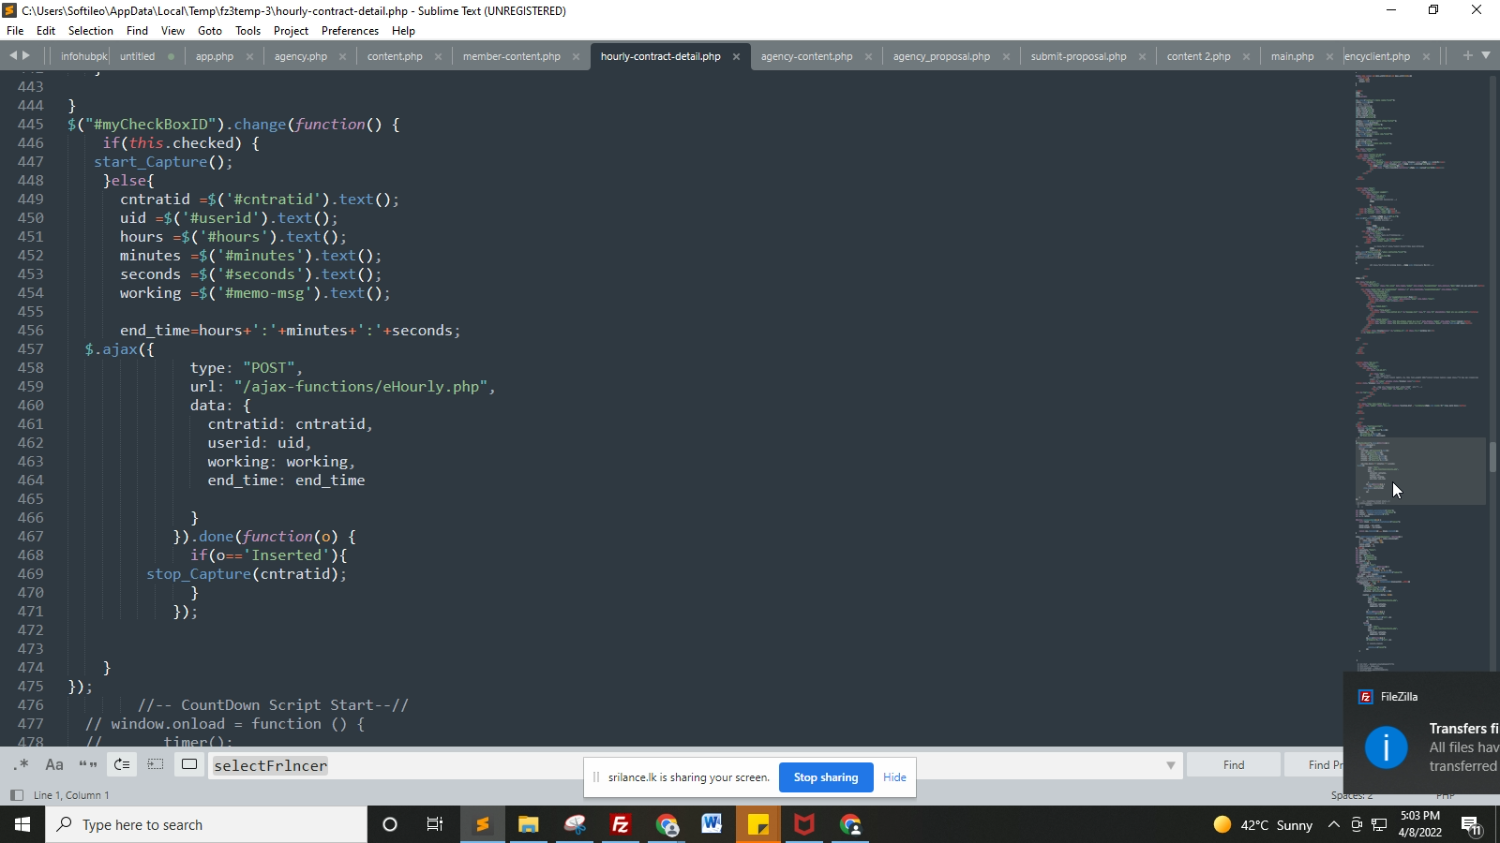Click the wrap search icon

click(x=122, y=765)
